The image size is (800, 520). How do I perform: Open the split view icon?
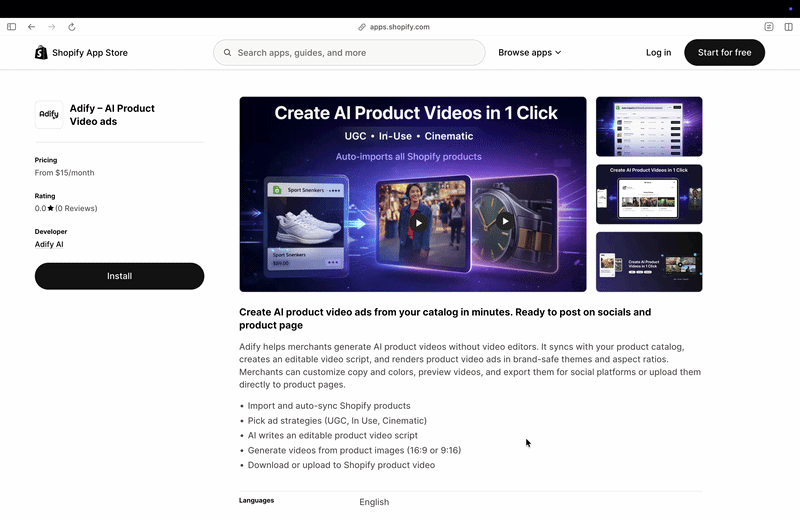pos(788,27)
